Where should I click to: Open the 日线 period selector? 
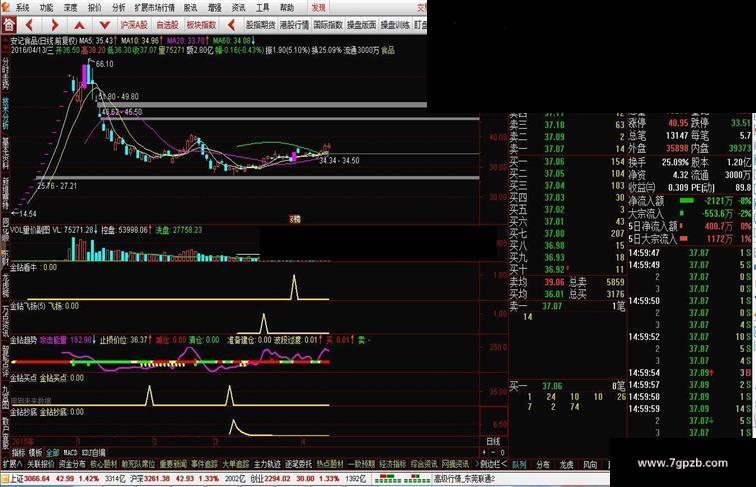pos(493,441)
